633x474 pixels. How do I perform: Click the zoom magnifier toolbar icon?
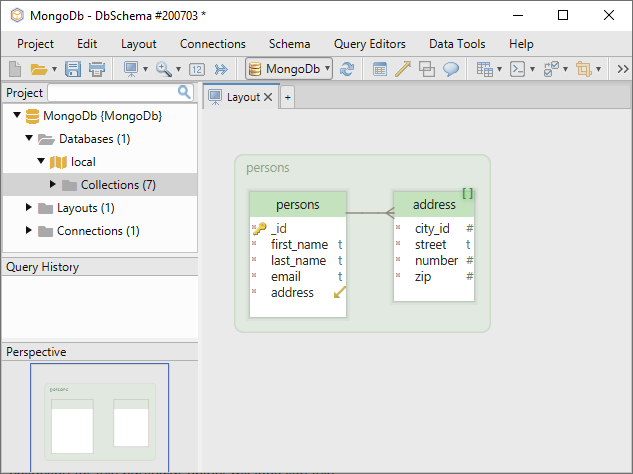[x=164, y=69]
